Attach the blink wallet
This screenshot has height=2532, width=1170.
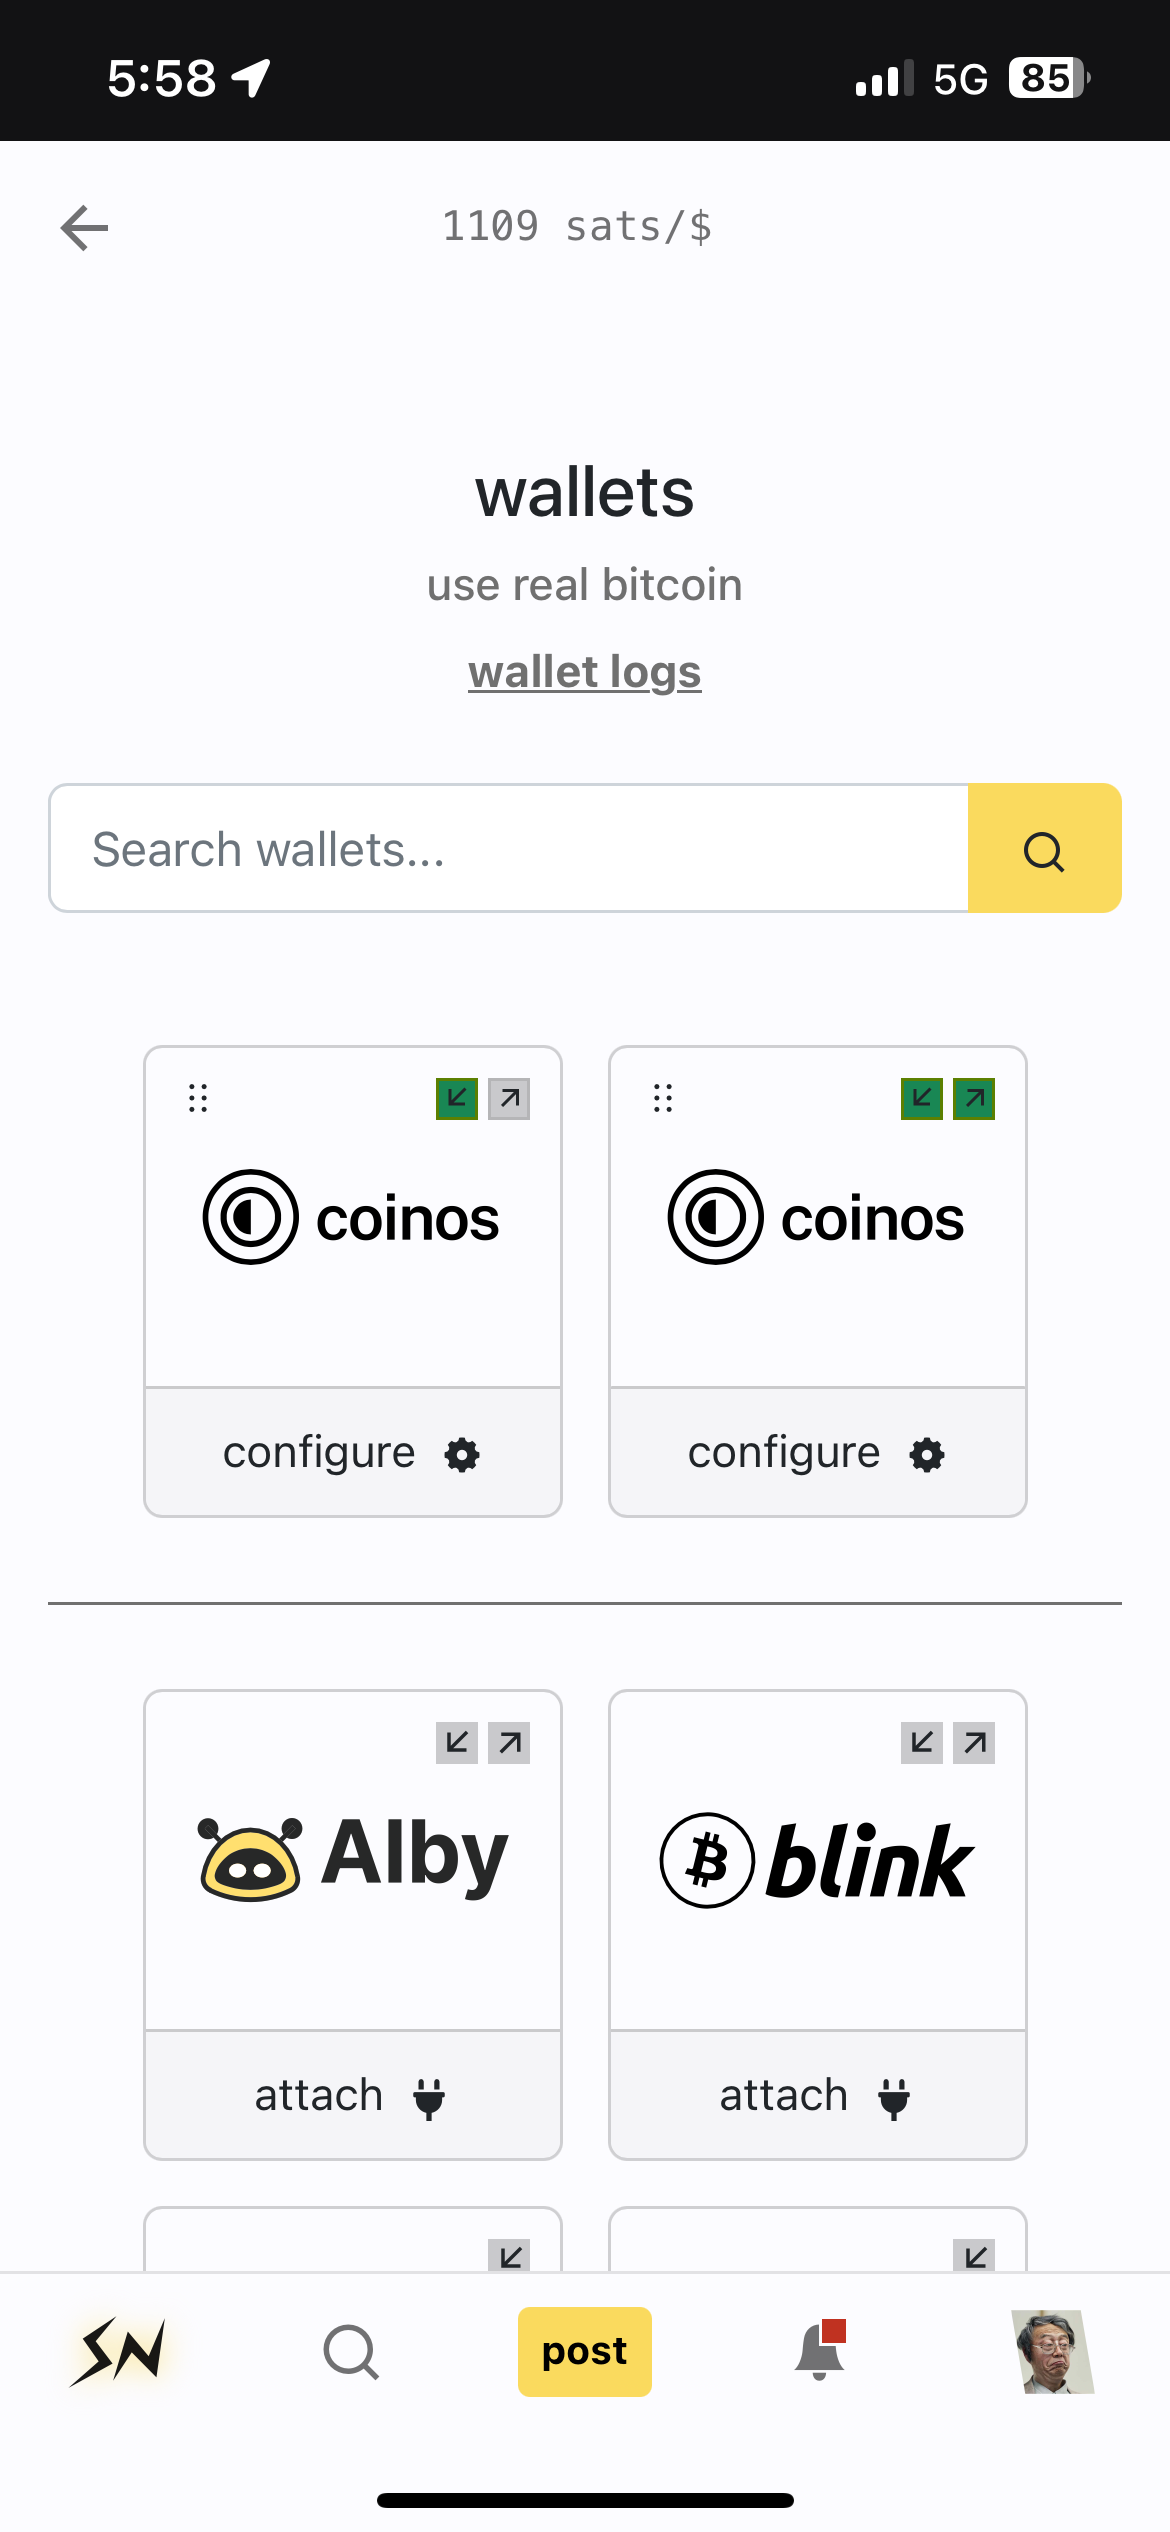pyautogui.click(x=817, y=2096)
